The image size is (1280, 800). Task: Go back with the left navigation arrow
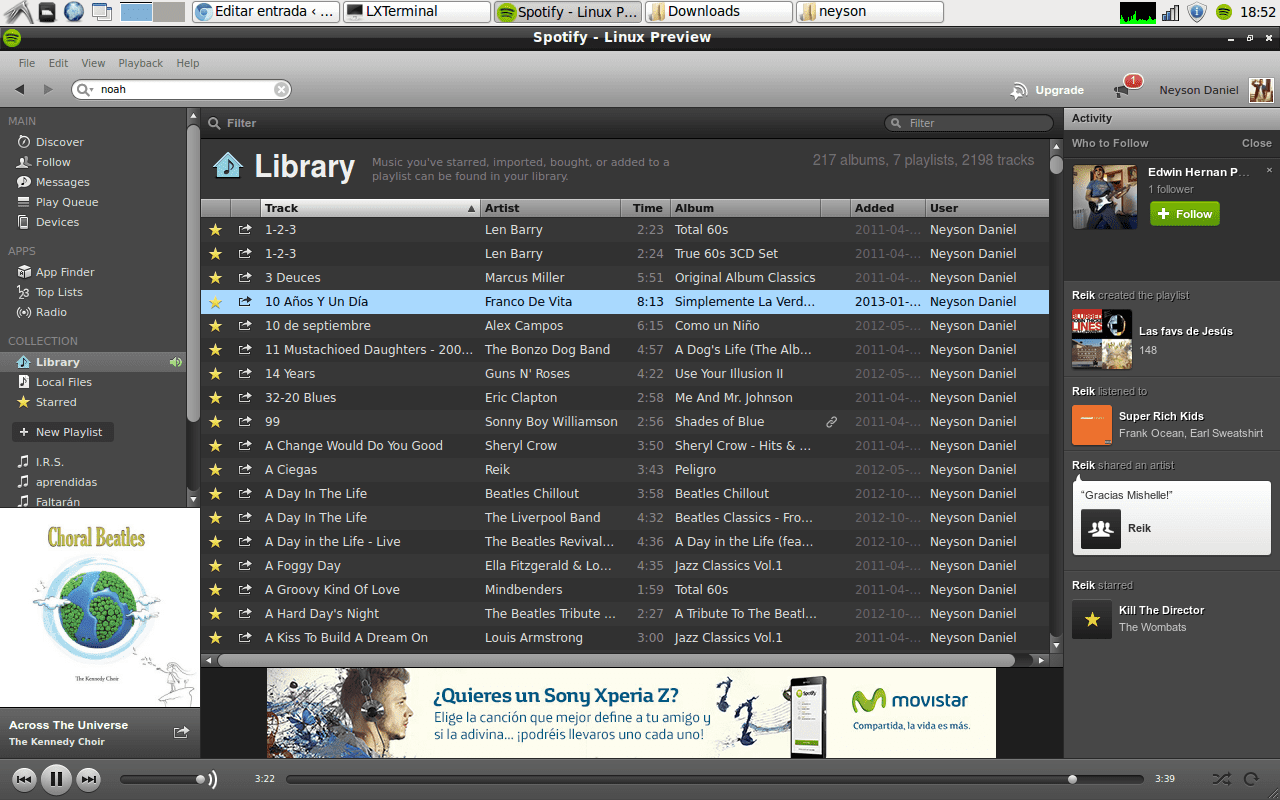point(20,89)
